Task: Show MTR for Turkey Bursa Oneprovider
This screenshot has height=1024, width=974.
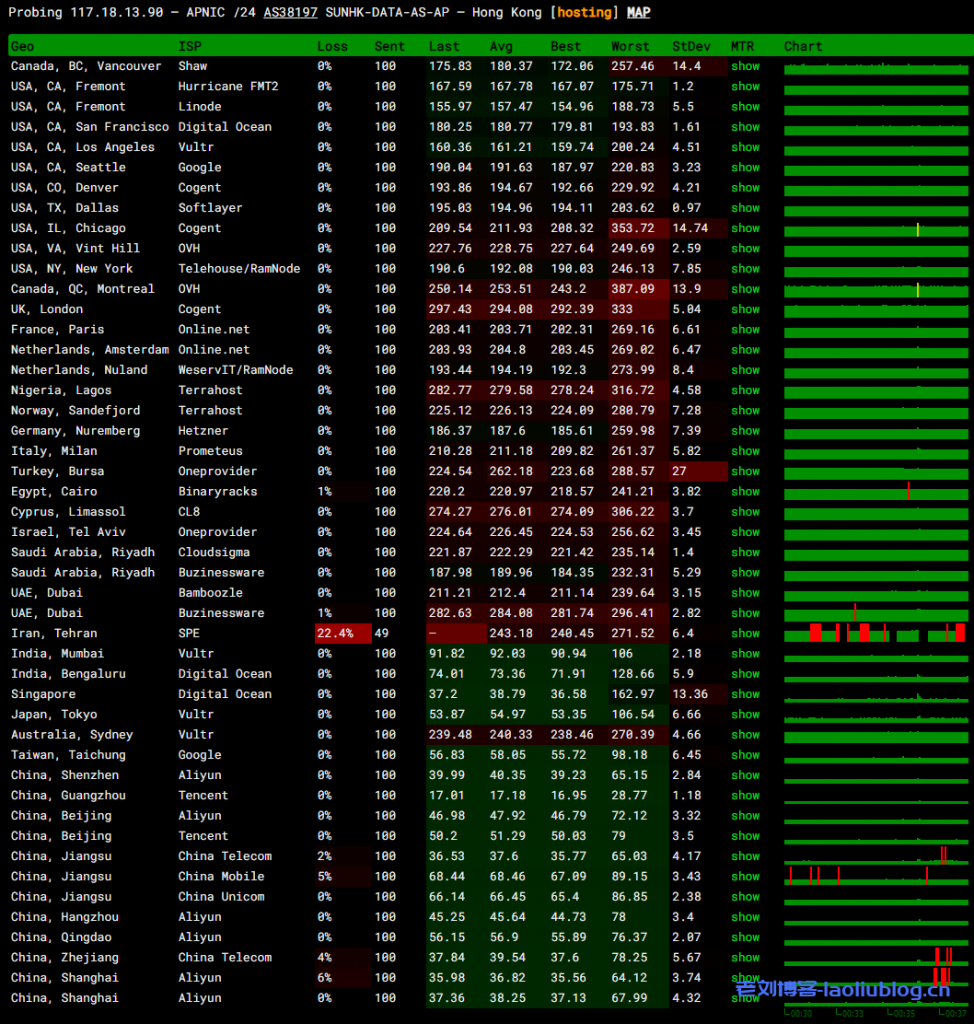Action: [745, 471]
